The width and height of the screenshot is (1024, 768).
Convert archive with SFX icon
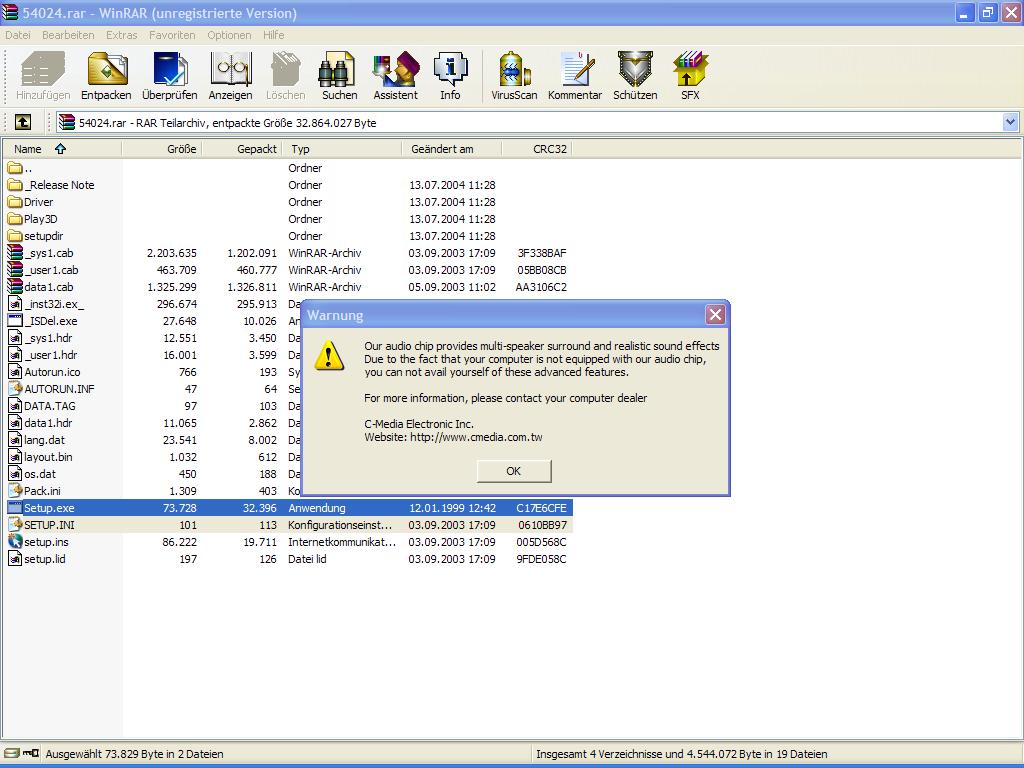[x=690, y=76]
